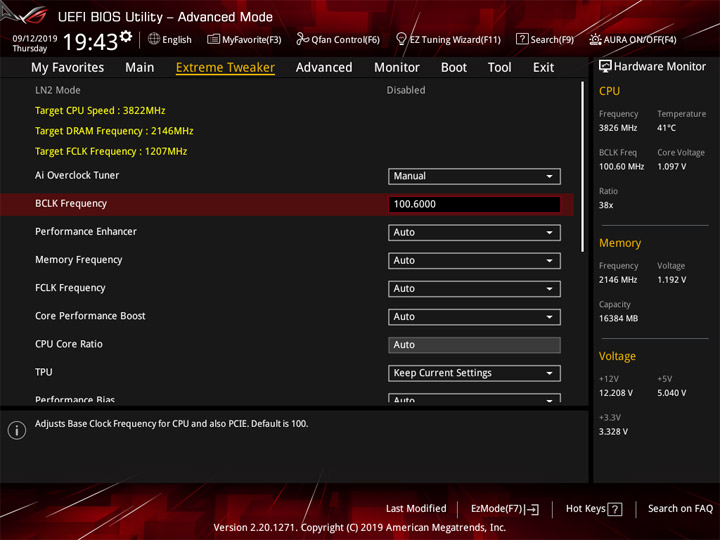Open the Search on FAQ link
This screenshot has height=540, width=720.
point(680,509)
